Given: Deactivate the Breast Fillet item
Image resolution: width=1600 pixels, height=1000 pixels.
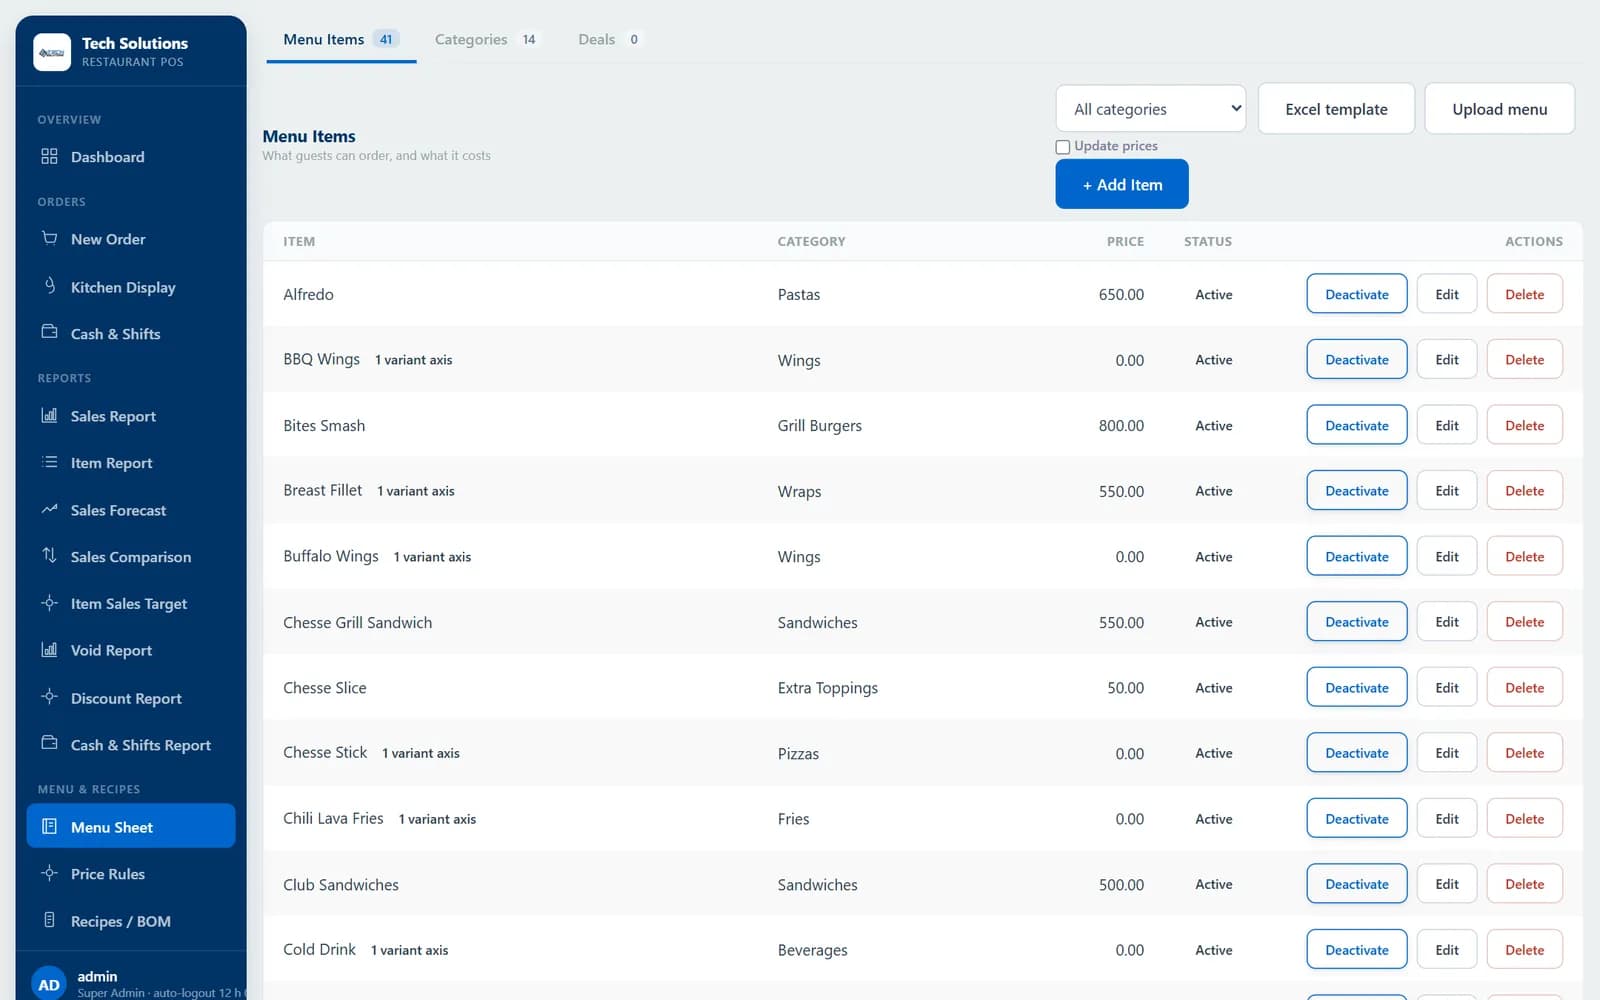Looking at the screenshot, I should 1357,490.
